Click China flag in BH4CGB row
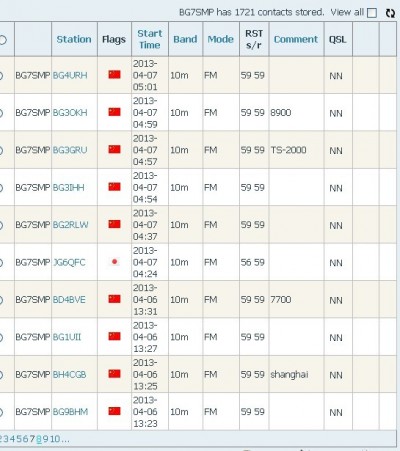The width and height of the screenshot is (400, 451). coord(114,374)
